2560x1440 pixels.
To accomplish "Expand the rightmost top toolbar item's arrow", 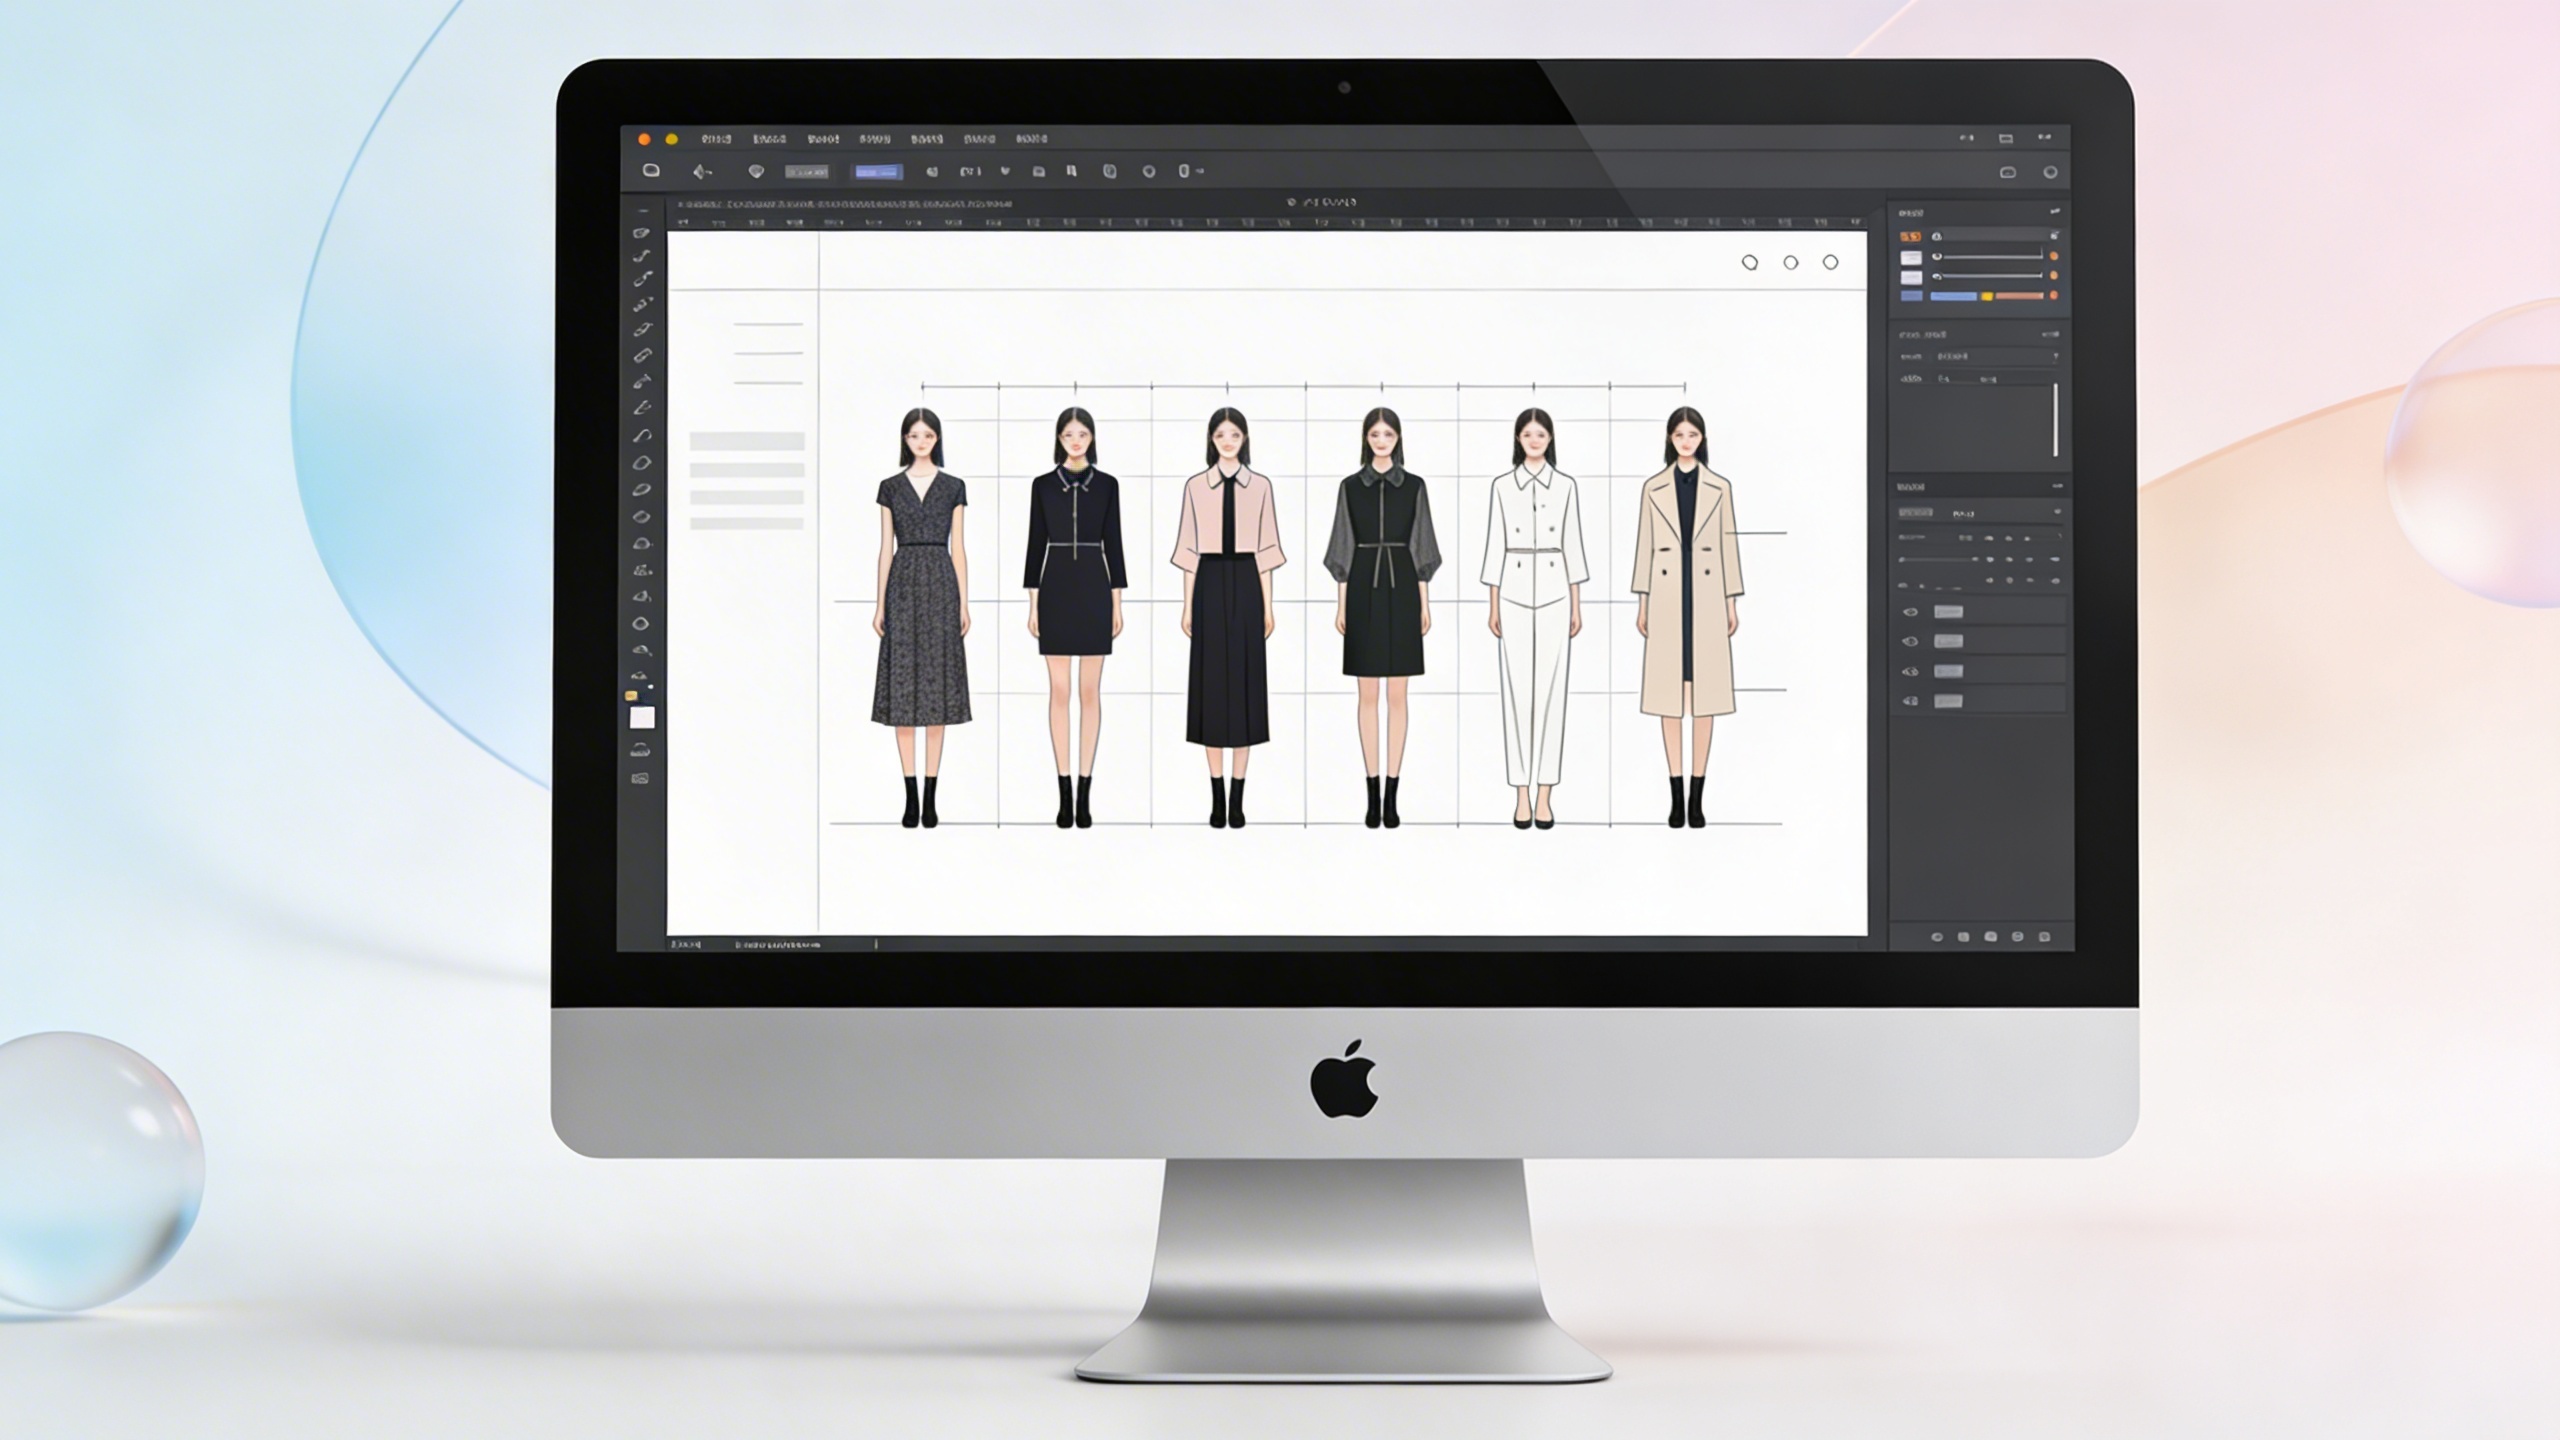I will (1199, 171).
